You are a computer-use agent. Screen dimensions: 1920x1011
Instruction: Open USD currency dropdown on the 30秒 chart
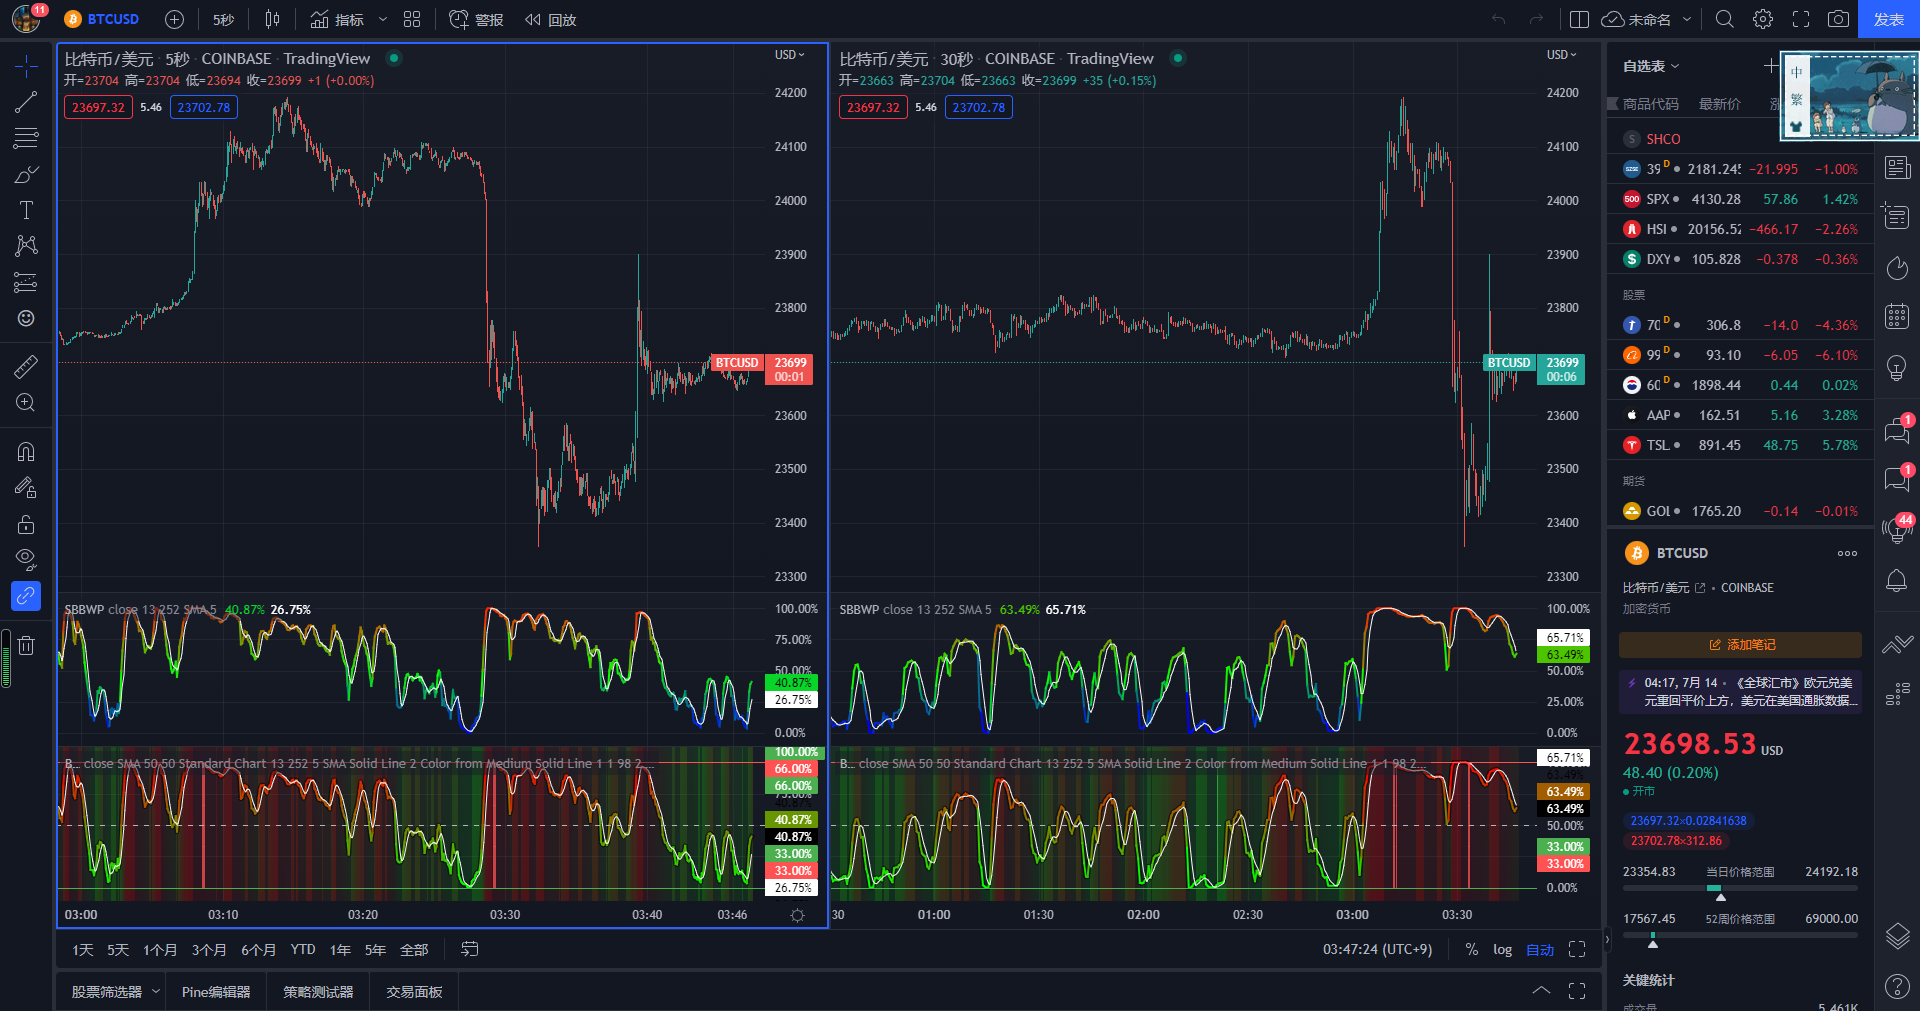(x=1562, y=55)
